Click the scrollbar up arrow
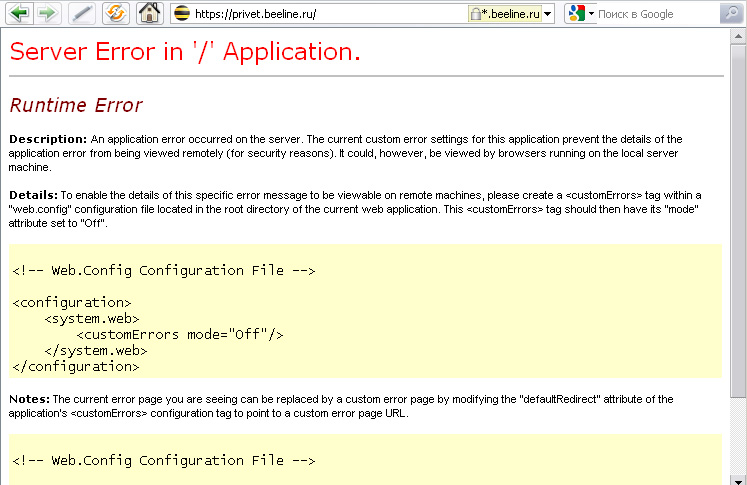Screen dimensions: 747x485 (x=738, y=36)
